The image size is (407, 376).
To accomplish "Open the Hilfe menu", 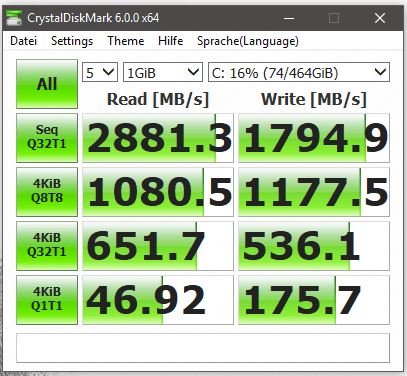I will tap(170, 41).
